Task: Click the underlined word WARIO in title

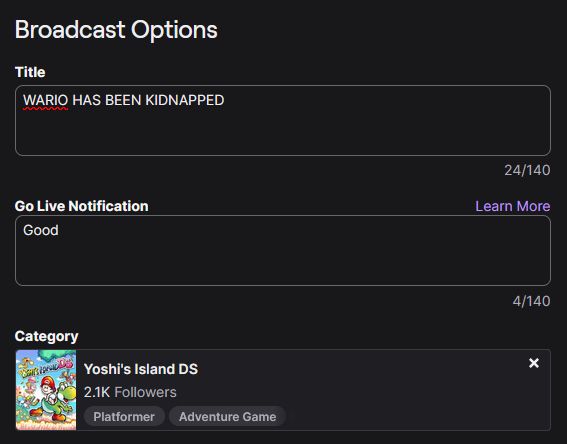Action: pyautogui.click(x=45, y=100)
